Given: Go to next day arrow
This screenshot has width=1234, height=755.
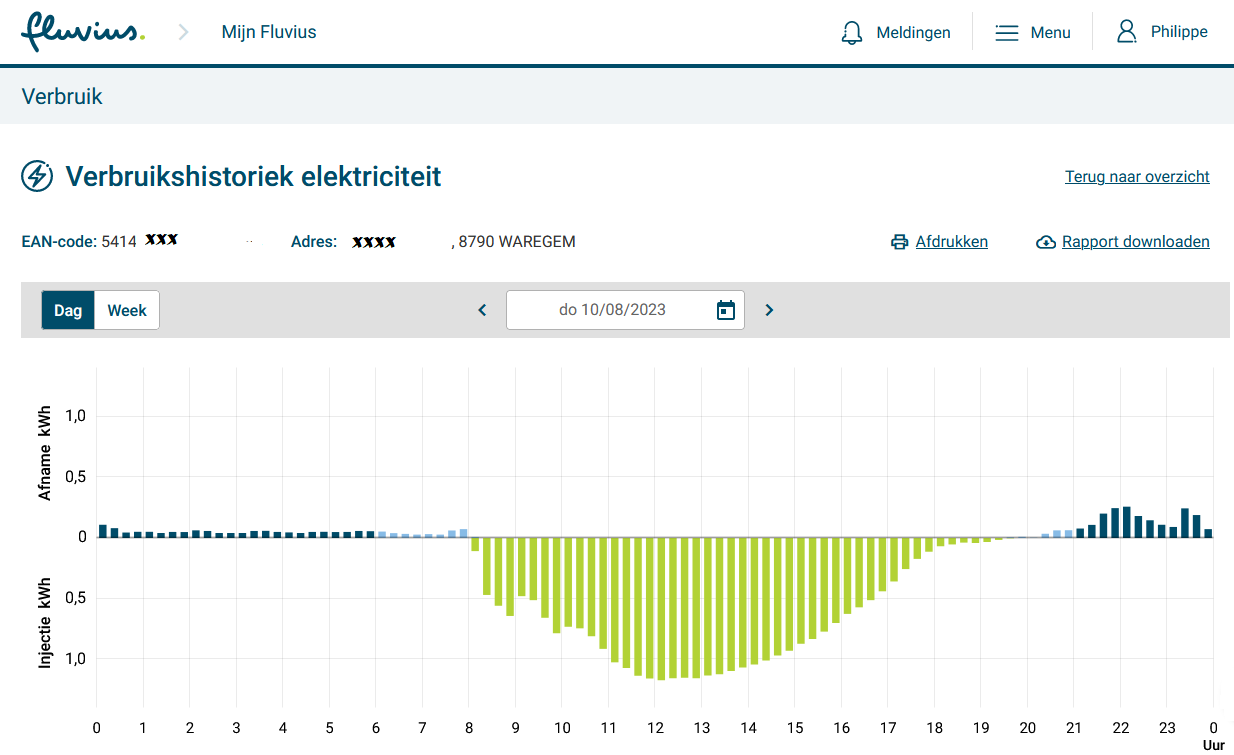Looking at the screenshot, I should pos(769,310).
